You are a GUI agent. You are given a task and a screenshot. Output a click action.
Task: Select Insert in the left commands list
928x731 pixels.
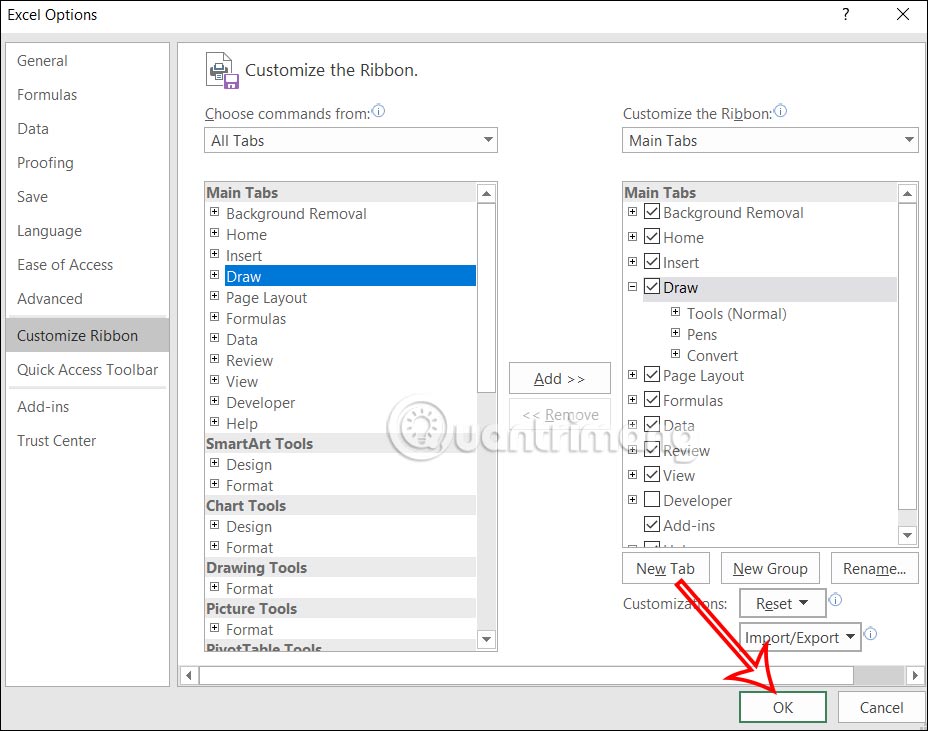244,256
